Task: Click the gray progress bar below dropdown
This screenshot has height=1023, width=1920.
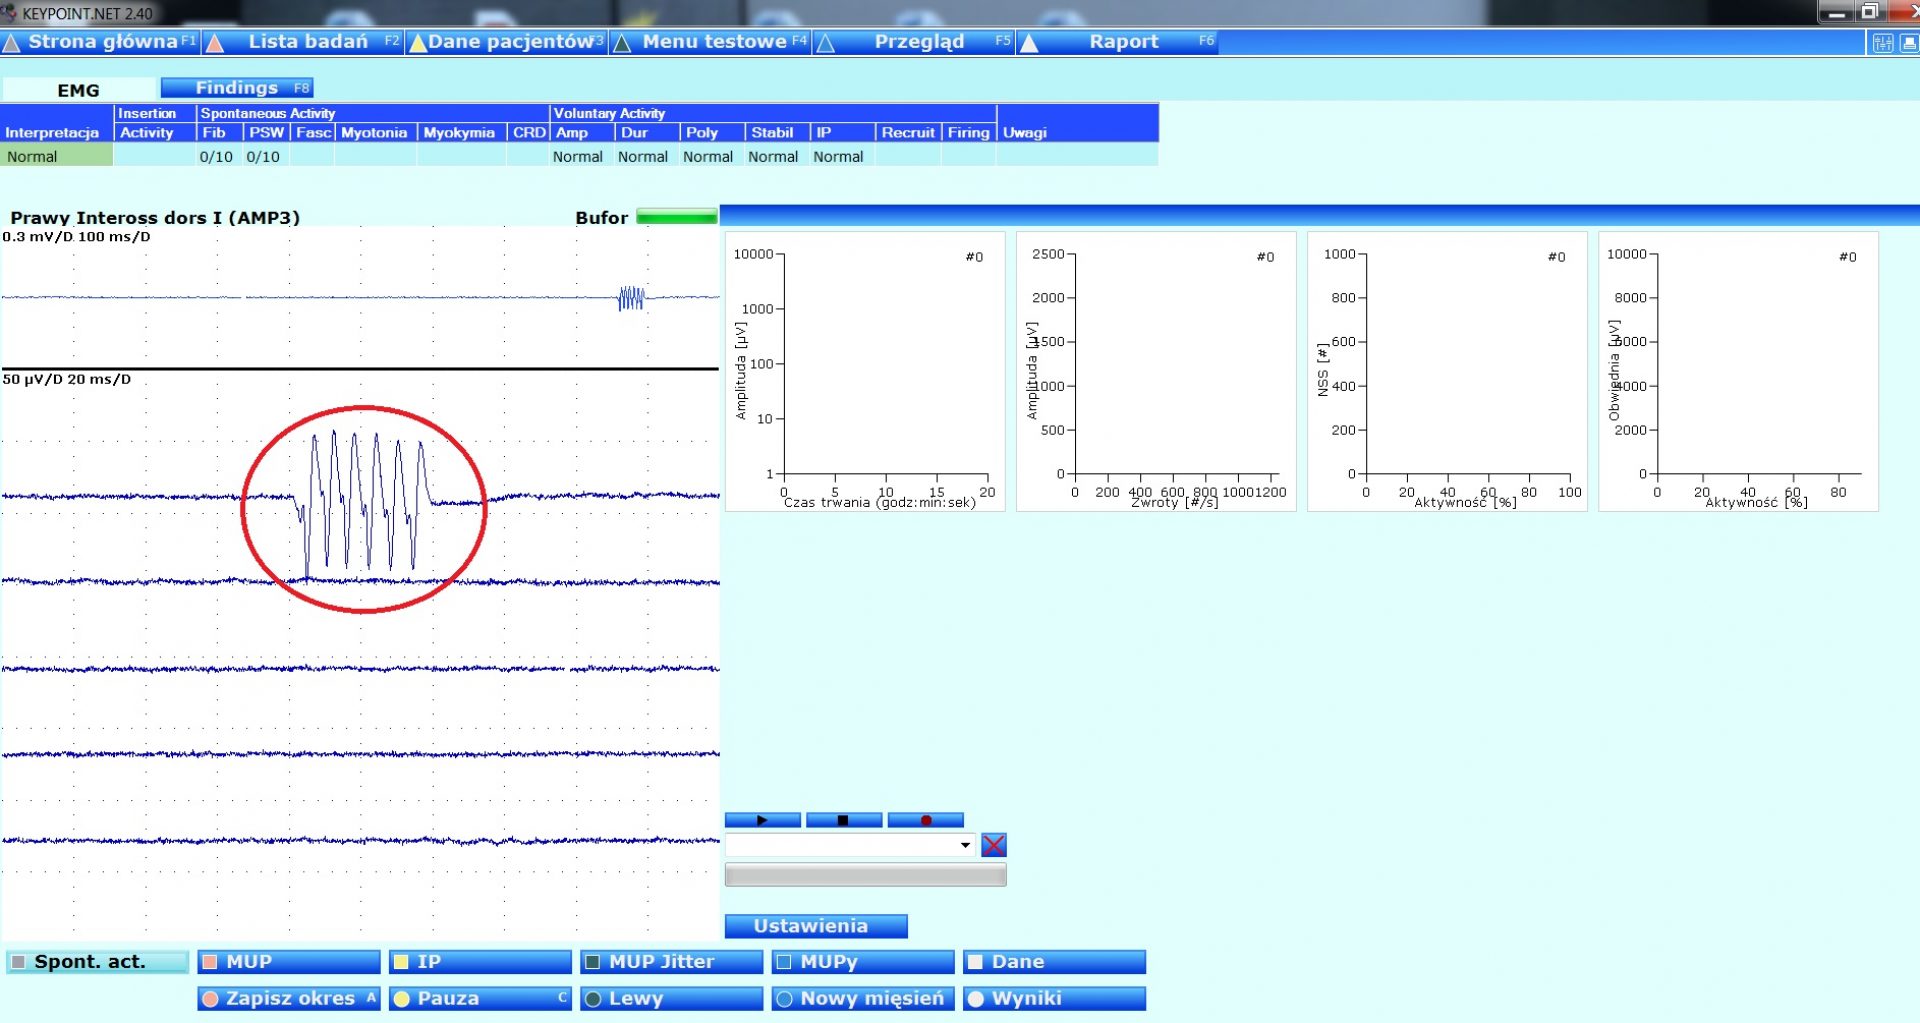Action: [865, 875]
